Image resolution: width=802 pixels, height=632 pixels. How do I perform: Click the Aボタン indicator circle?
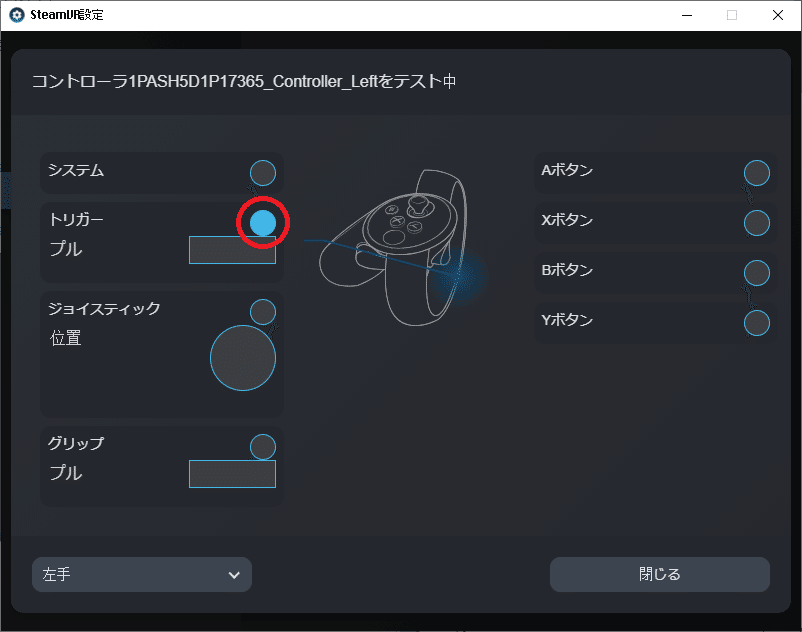757,173
